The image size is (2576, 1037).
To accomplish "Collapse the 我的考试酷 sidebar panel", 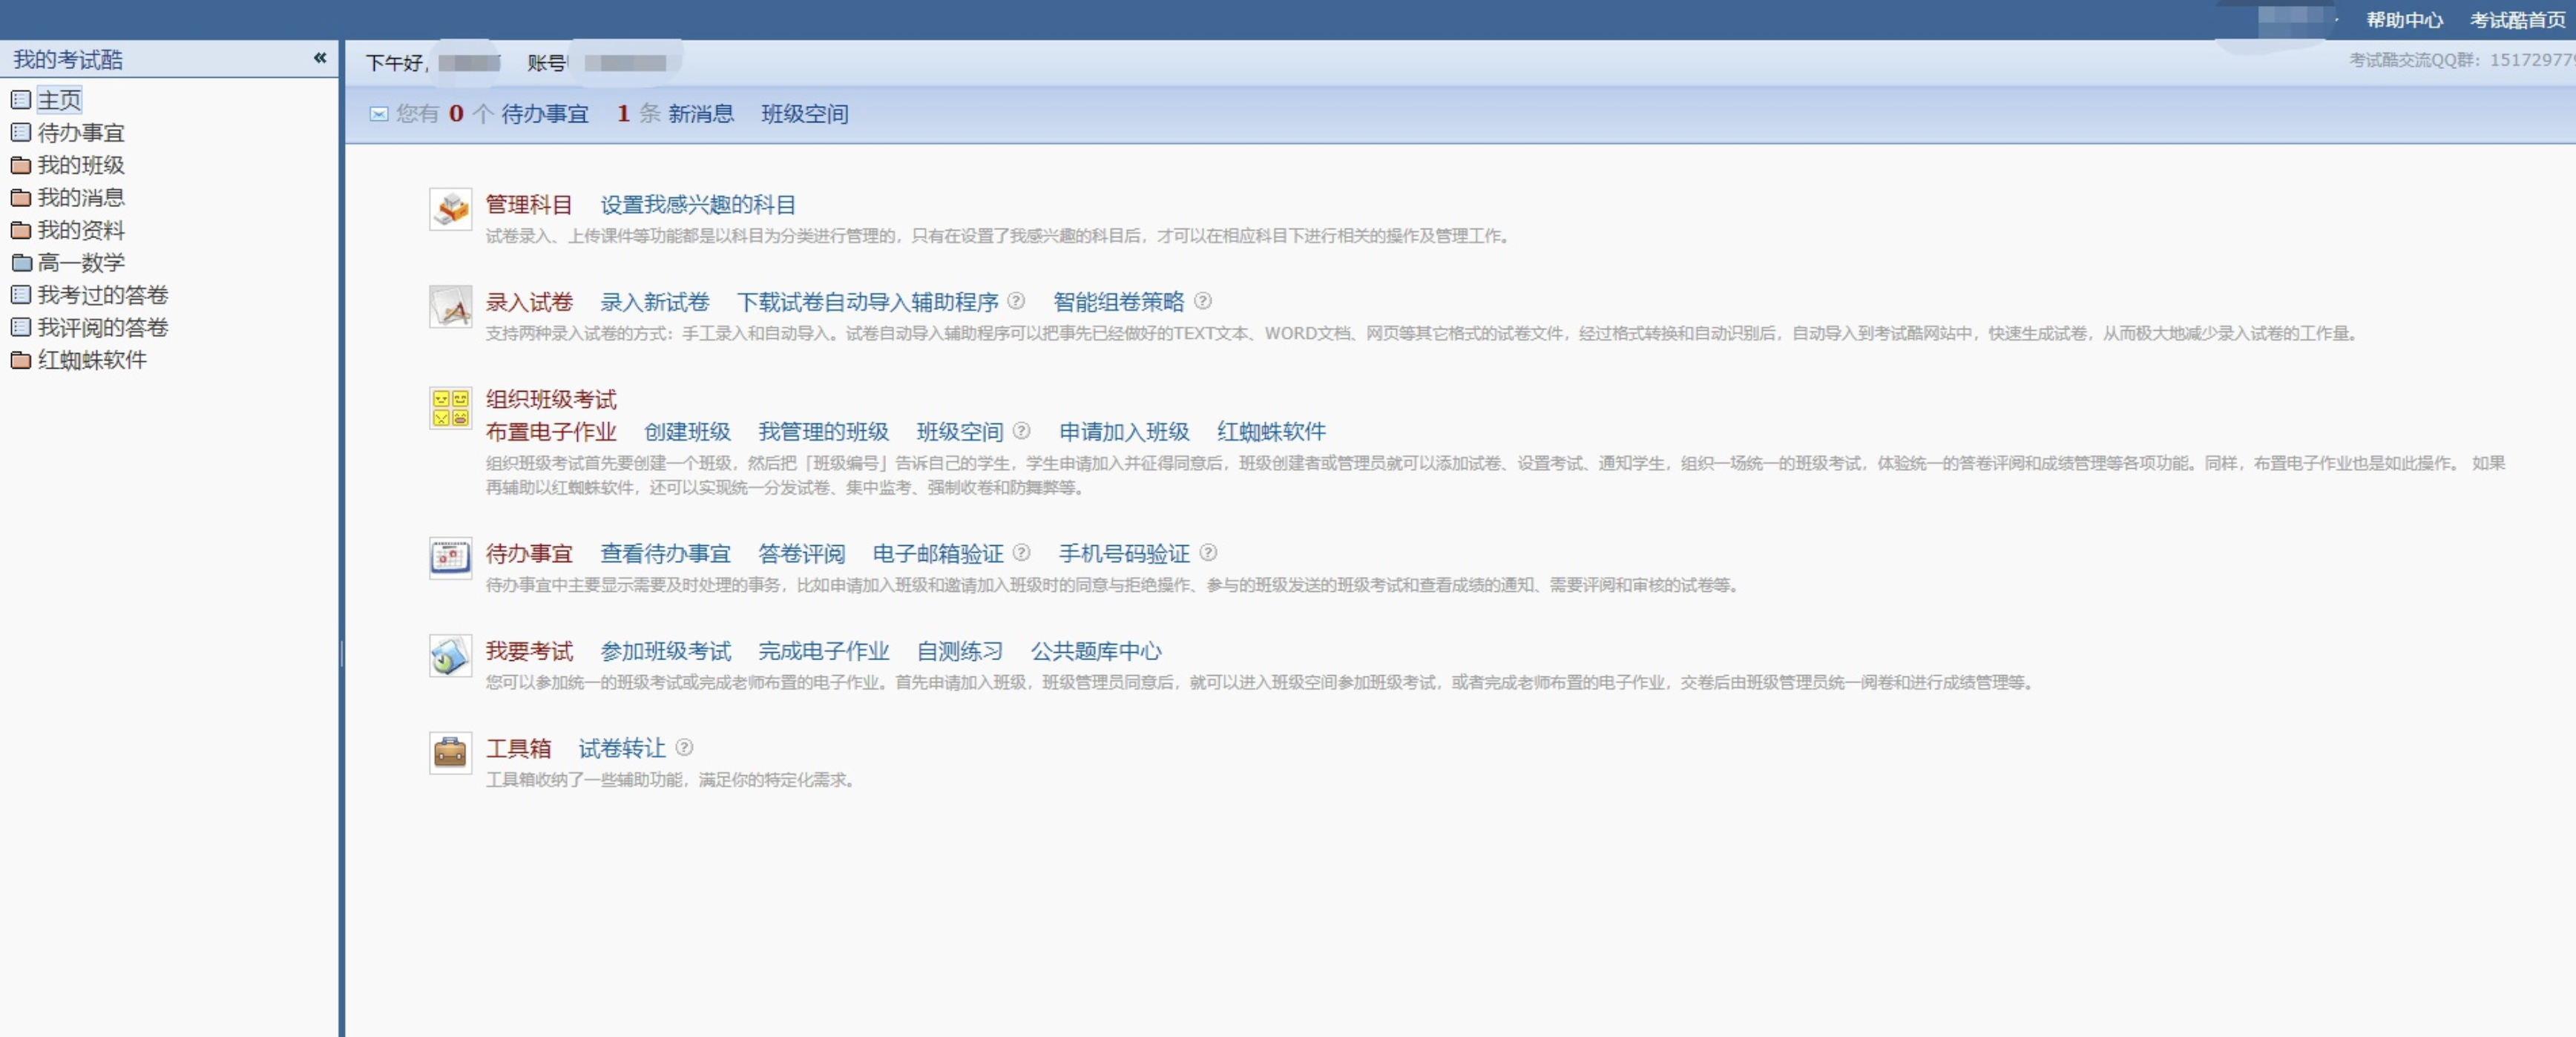I will pyautogui.click(x=320, y=58).
